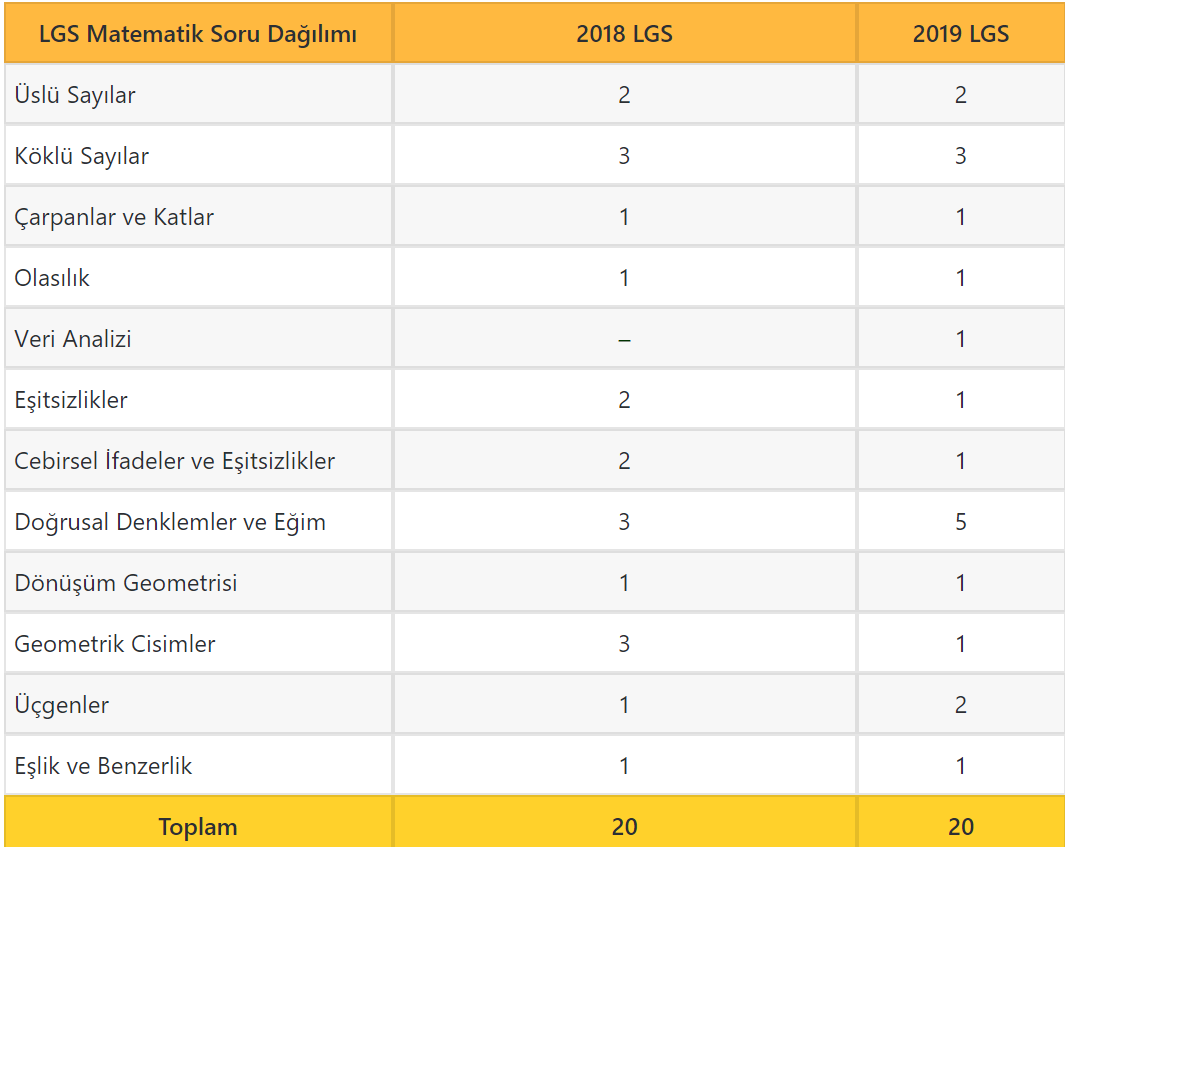
Task: Select 2018 value 1 for Dönüşüm Geometrisi
Action: tap(625, 583)
